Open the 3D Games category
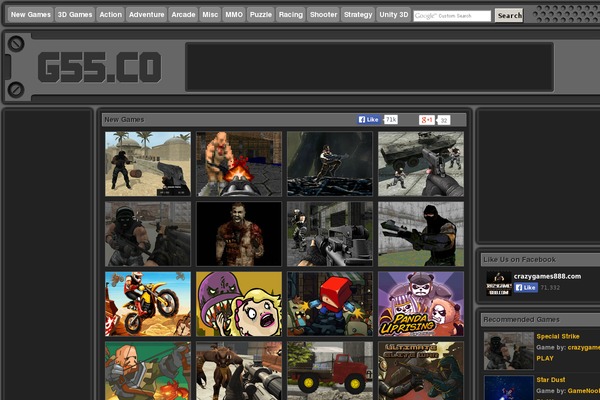This screenshot has width=600, height=400. pos(75,15)
